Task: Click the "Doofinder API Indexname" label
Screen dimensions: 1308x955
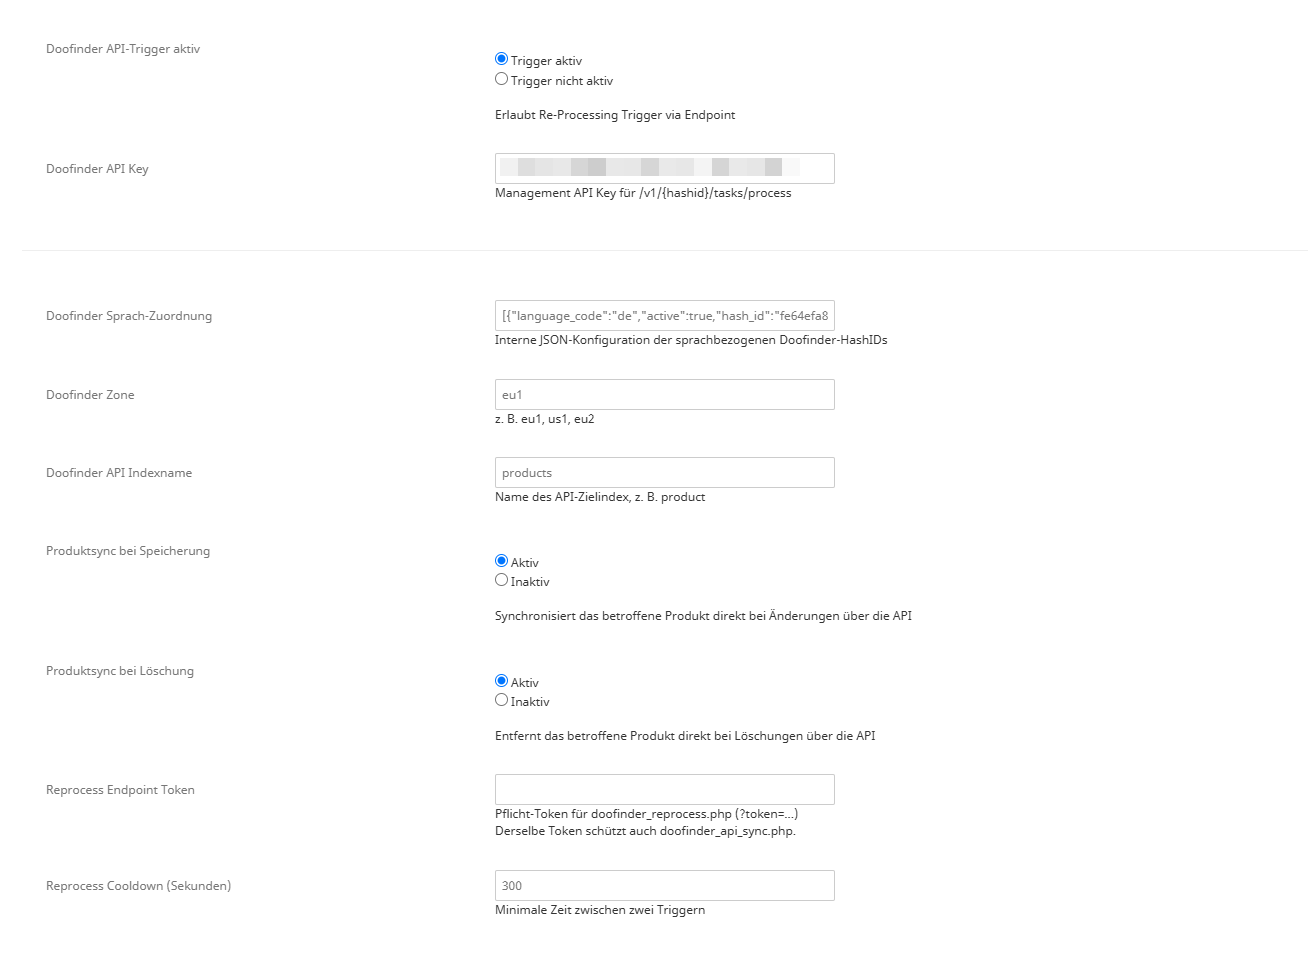Action: pos(119,473)
